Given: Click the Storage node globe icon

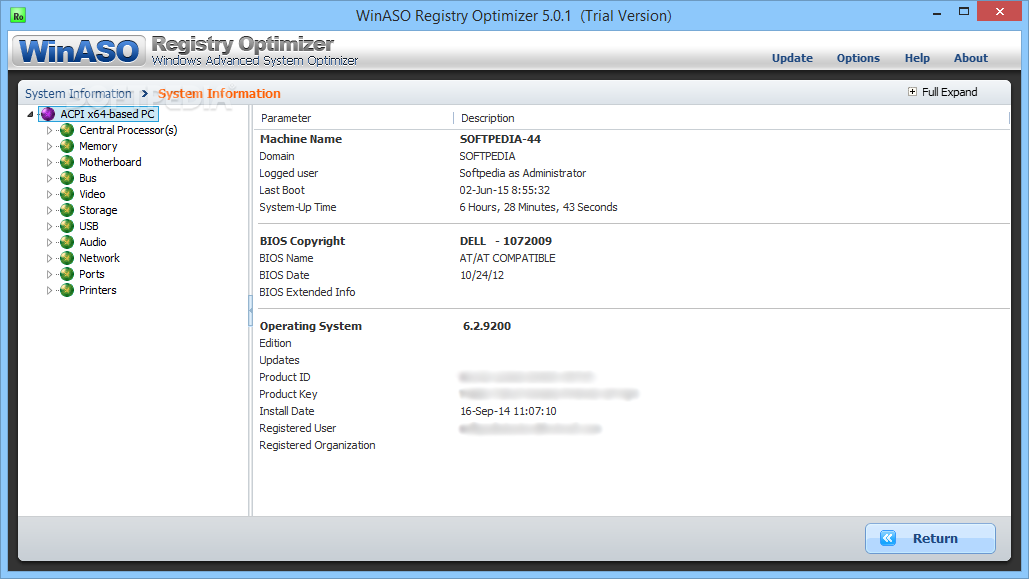Looking at the screenshot, I should 67,210.
